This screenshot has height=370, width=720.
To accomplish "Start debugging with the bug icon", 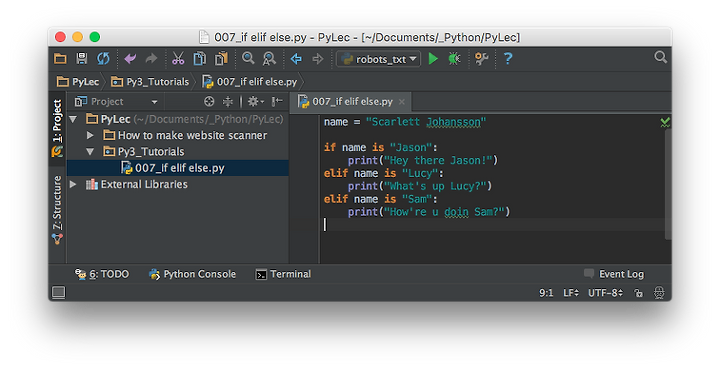I will [x=454, y=59].
